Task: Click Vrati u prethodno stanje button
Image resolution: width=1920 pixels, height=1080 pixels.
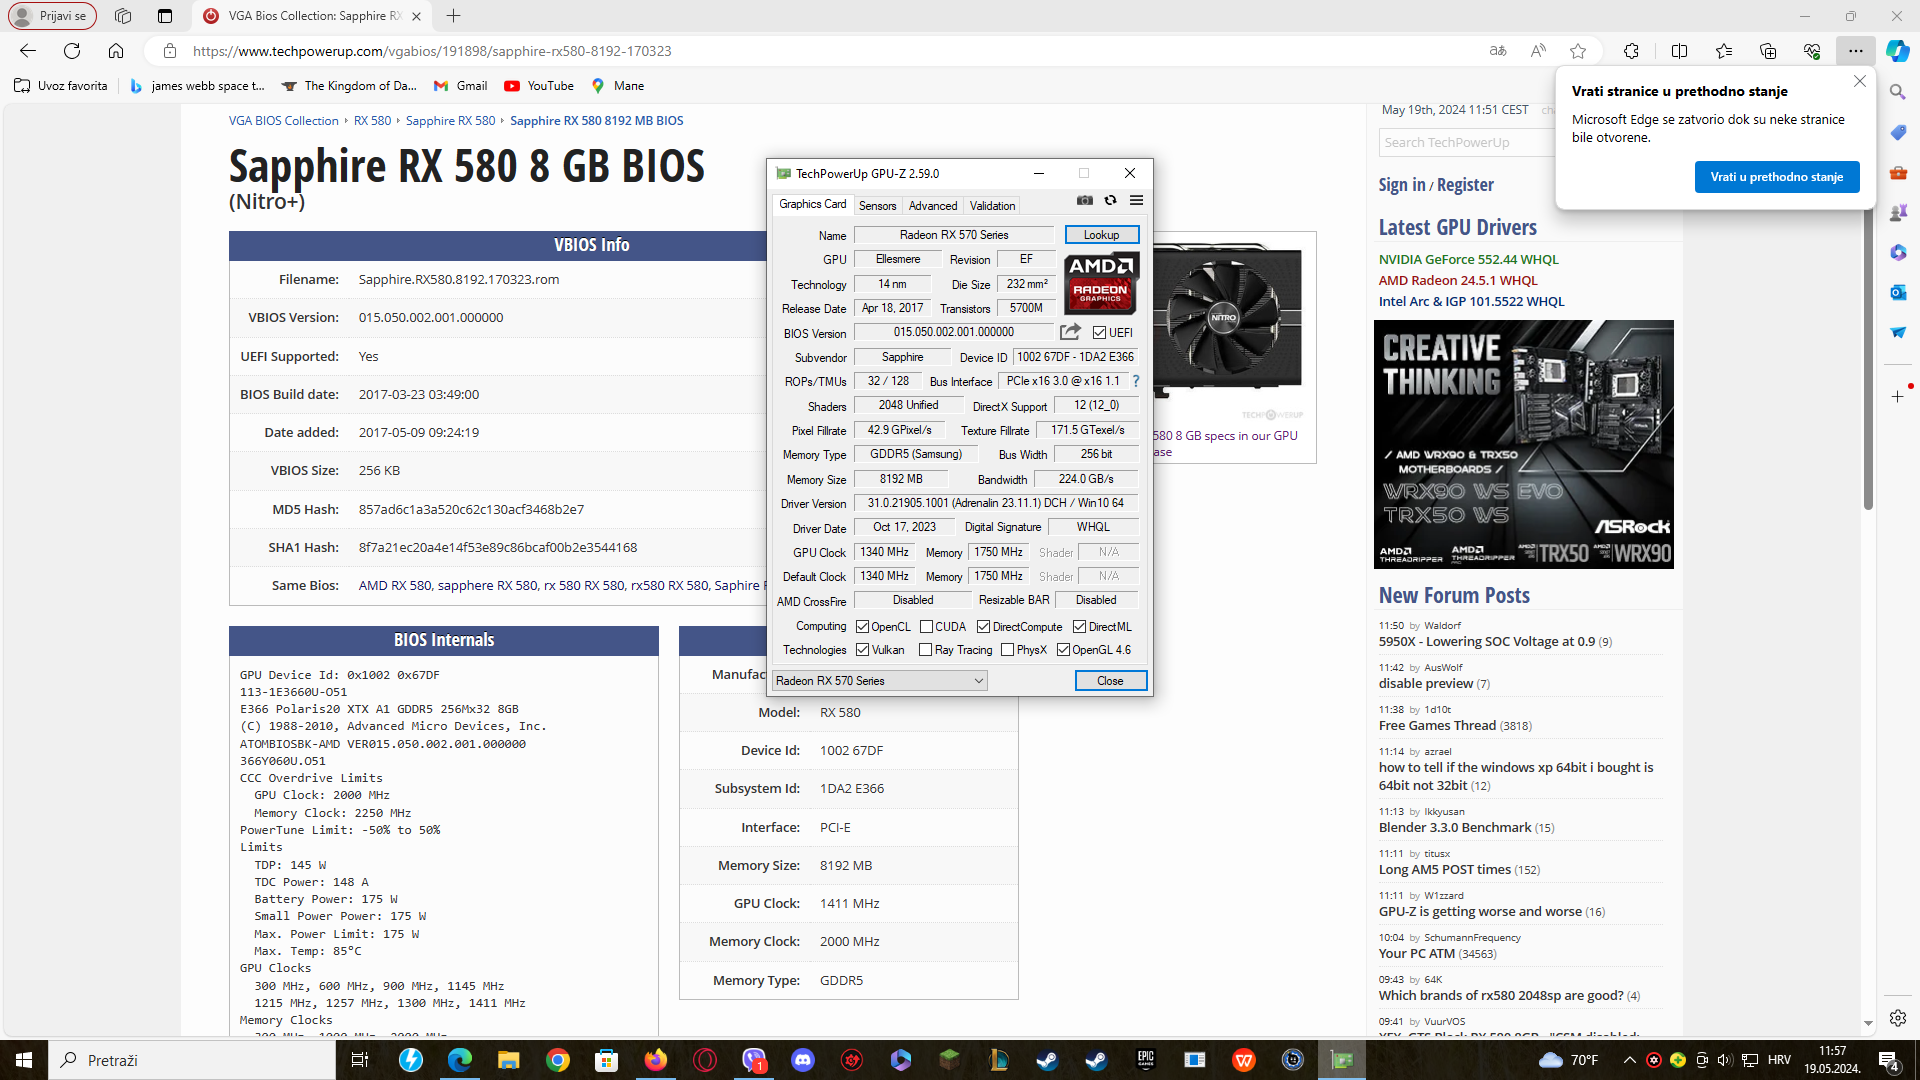Action: 1776,177
